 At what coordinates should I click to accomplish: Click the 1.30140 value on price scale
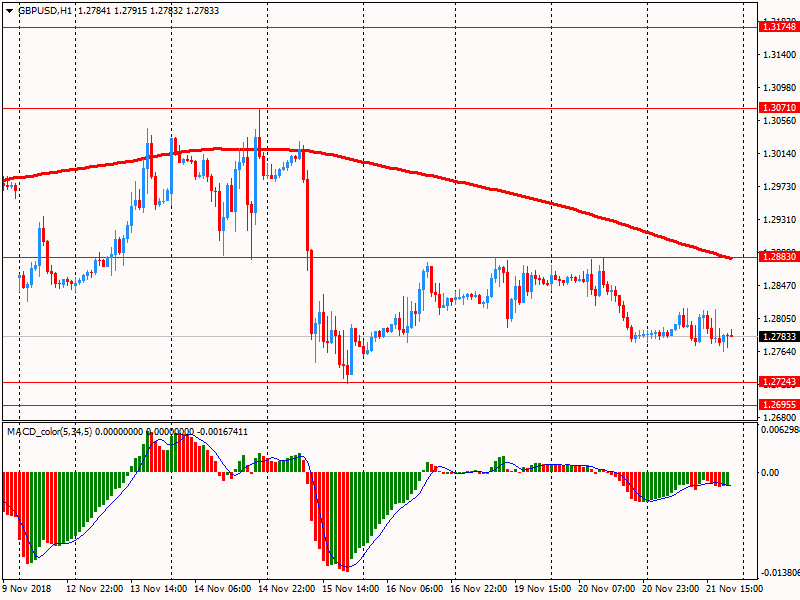778,154
